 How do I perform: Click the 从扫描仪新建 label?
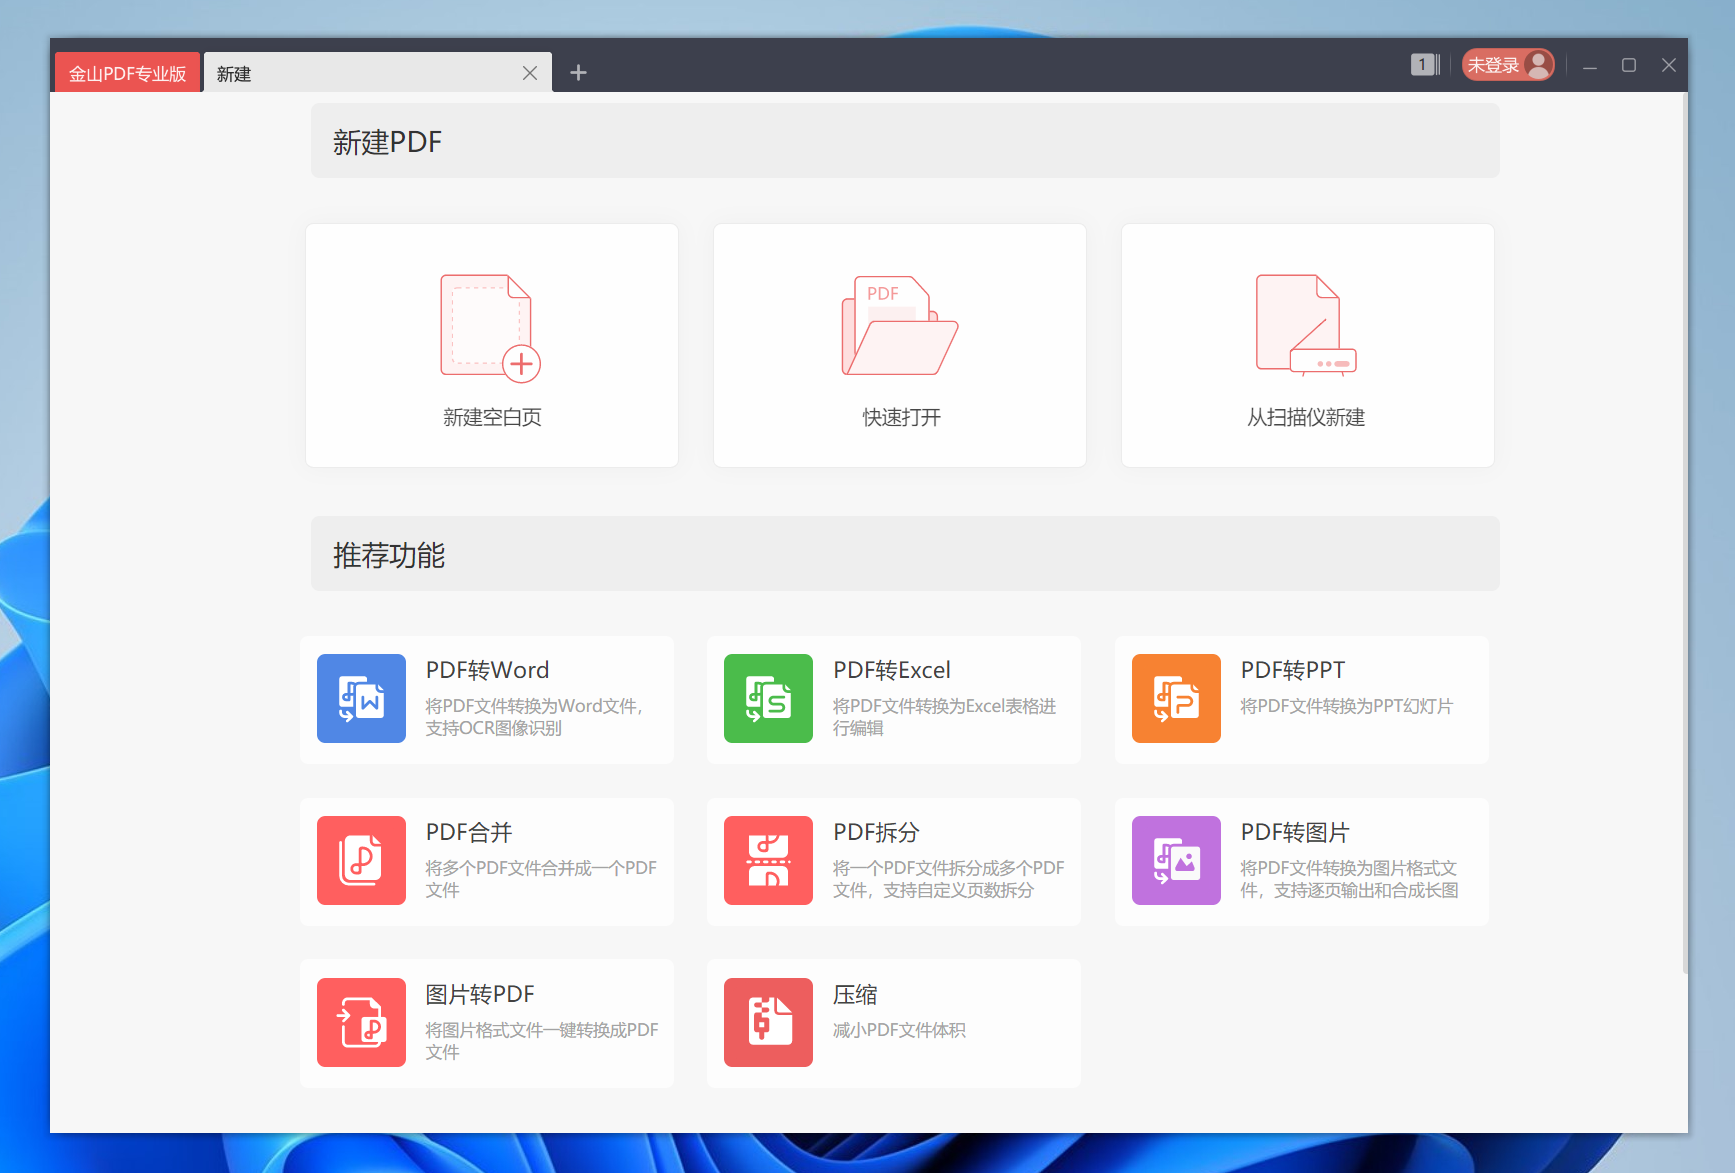tap(1306, 417)
